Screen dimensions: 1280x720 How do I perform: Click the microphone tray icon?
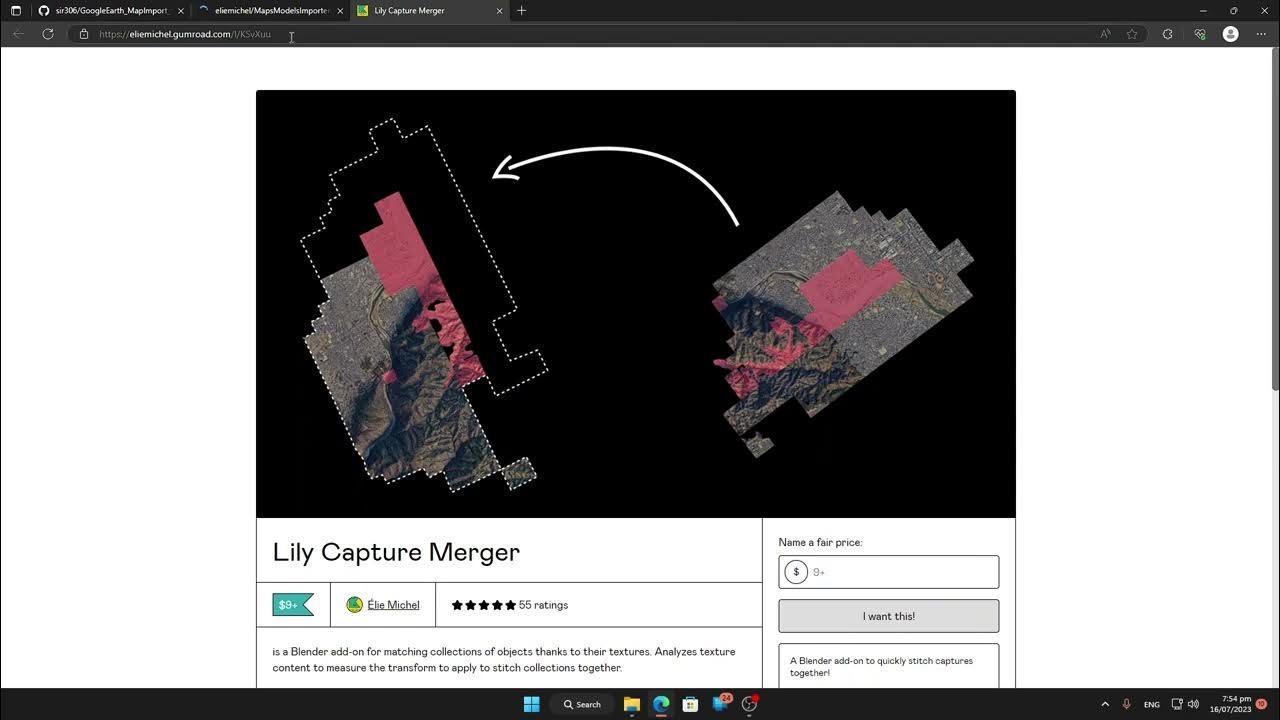pos(1127,704)
